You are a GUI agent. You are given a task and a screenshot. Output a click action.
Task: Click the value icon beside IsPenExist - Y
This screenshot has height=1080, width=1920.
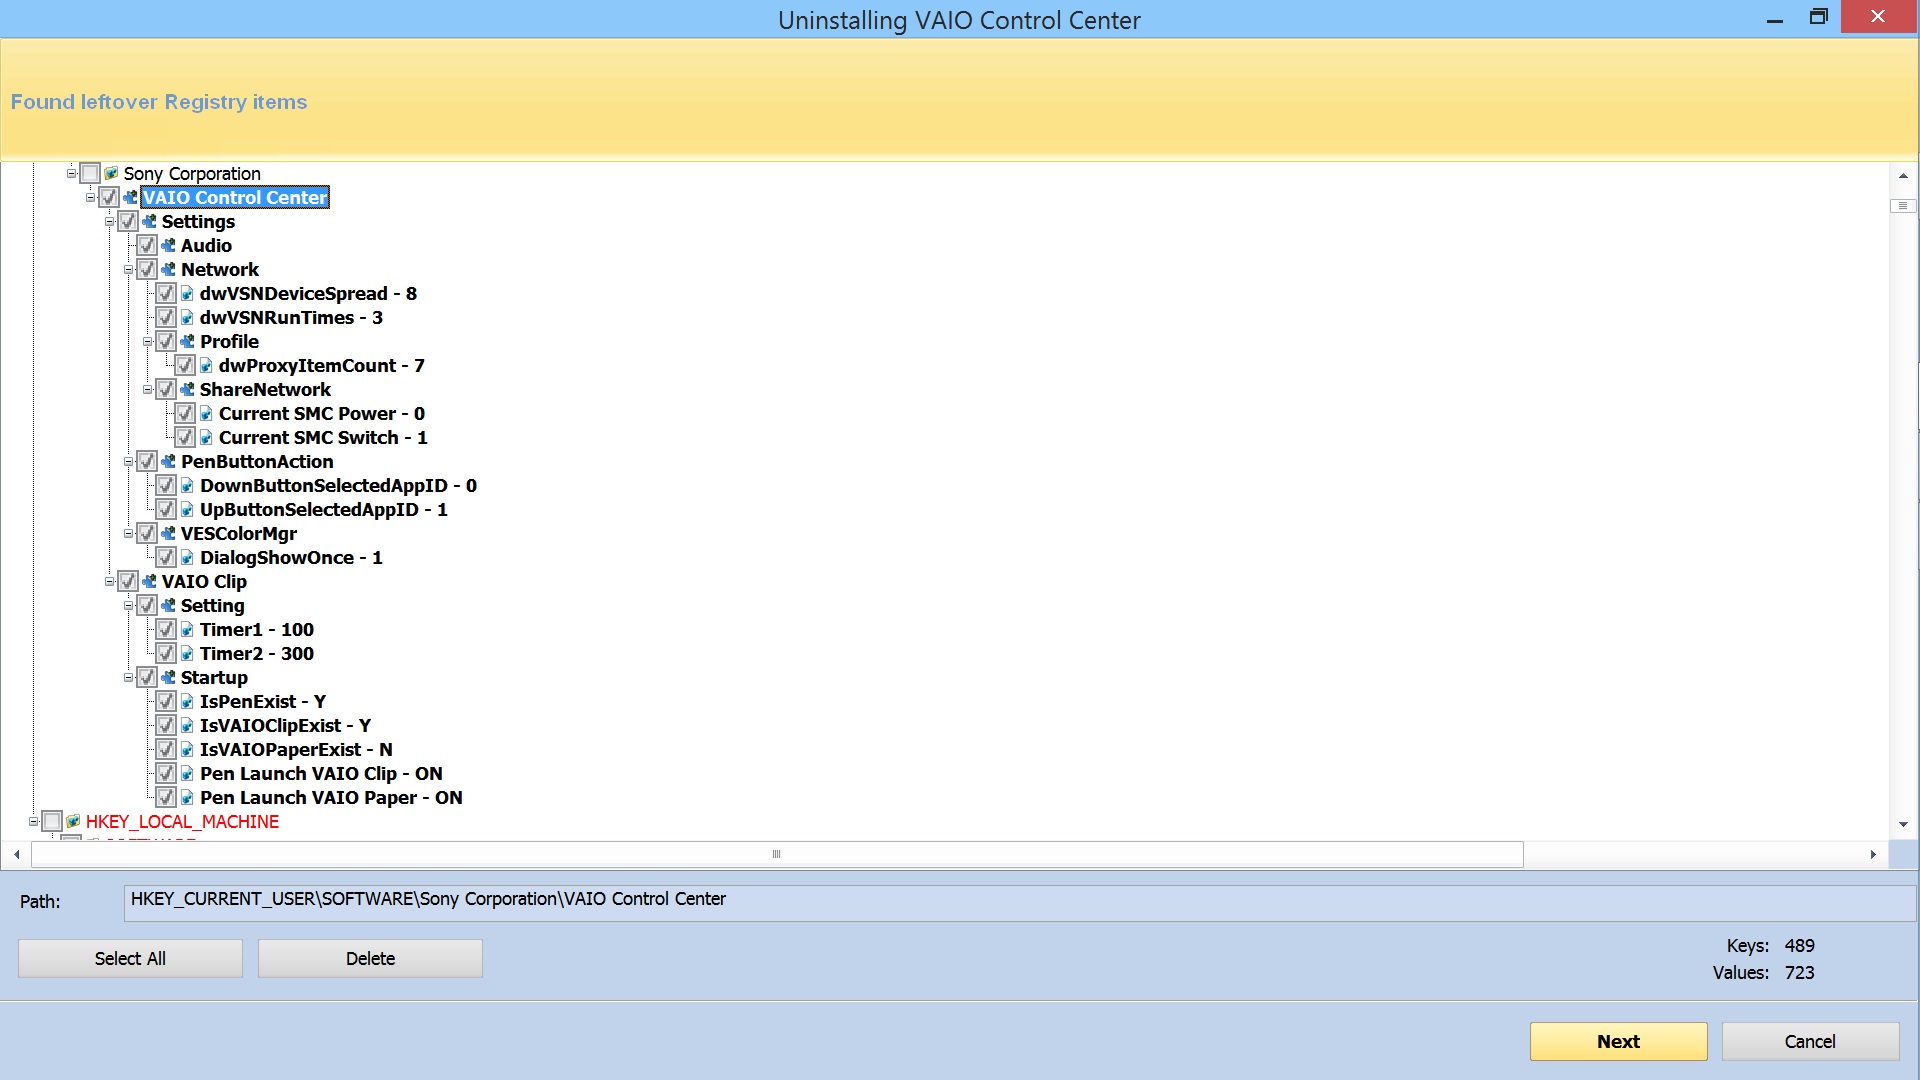point(187,701)
